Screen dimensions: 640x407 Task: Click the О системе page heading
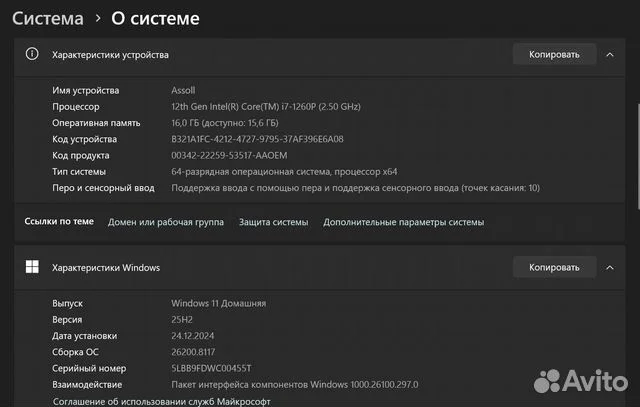156,18
